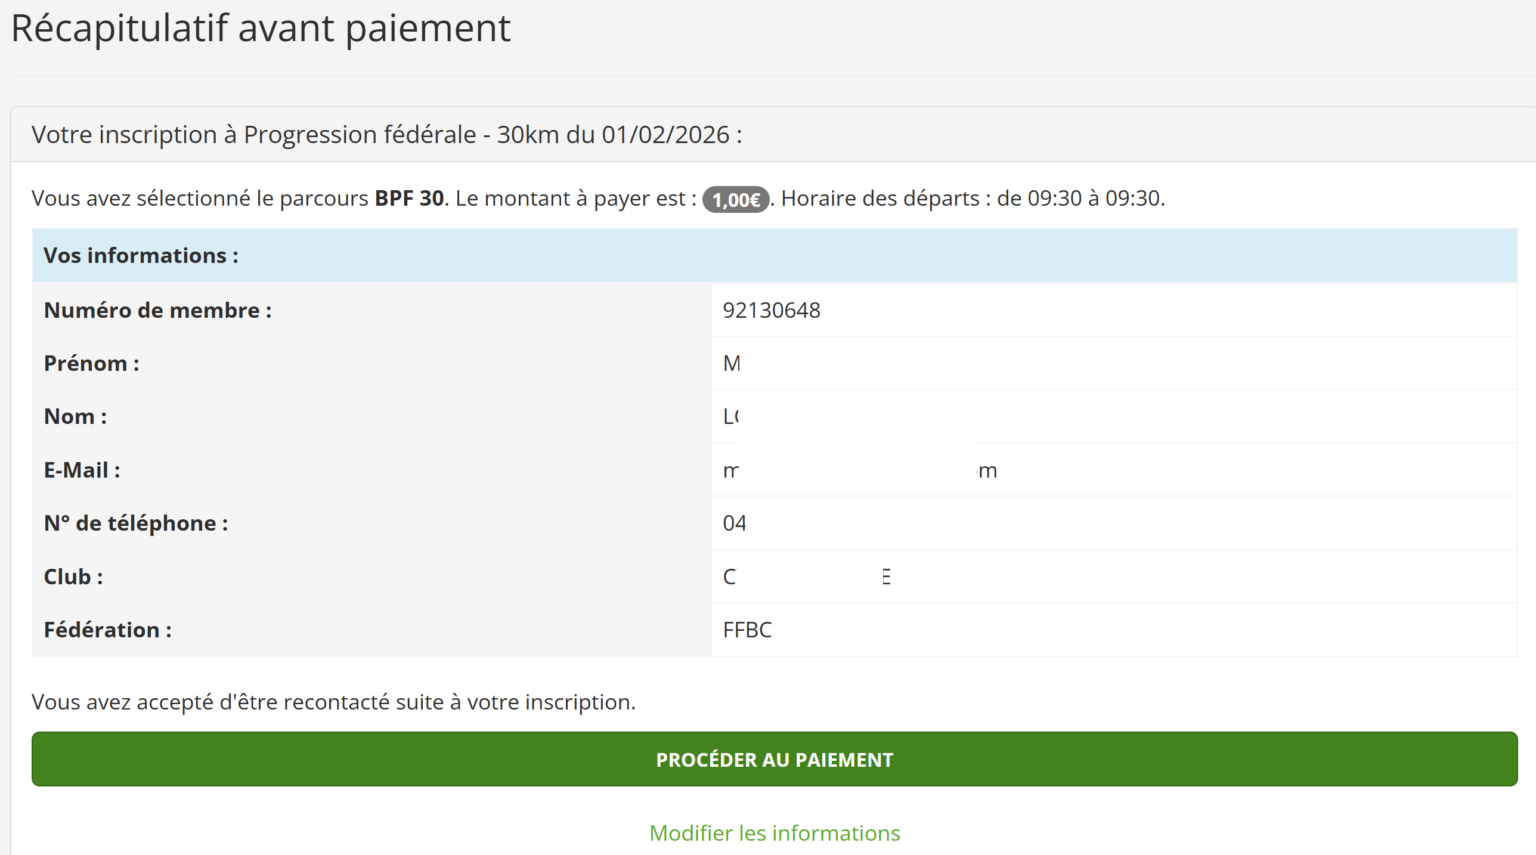Viewport: 1536px width, 855px height.
Task: Click the Vos informations section header
Action: pyautogui.click(x=140, y=255)
